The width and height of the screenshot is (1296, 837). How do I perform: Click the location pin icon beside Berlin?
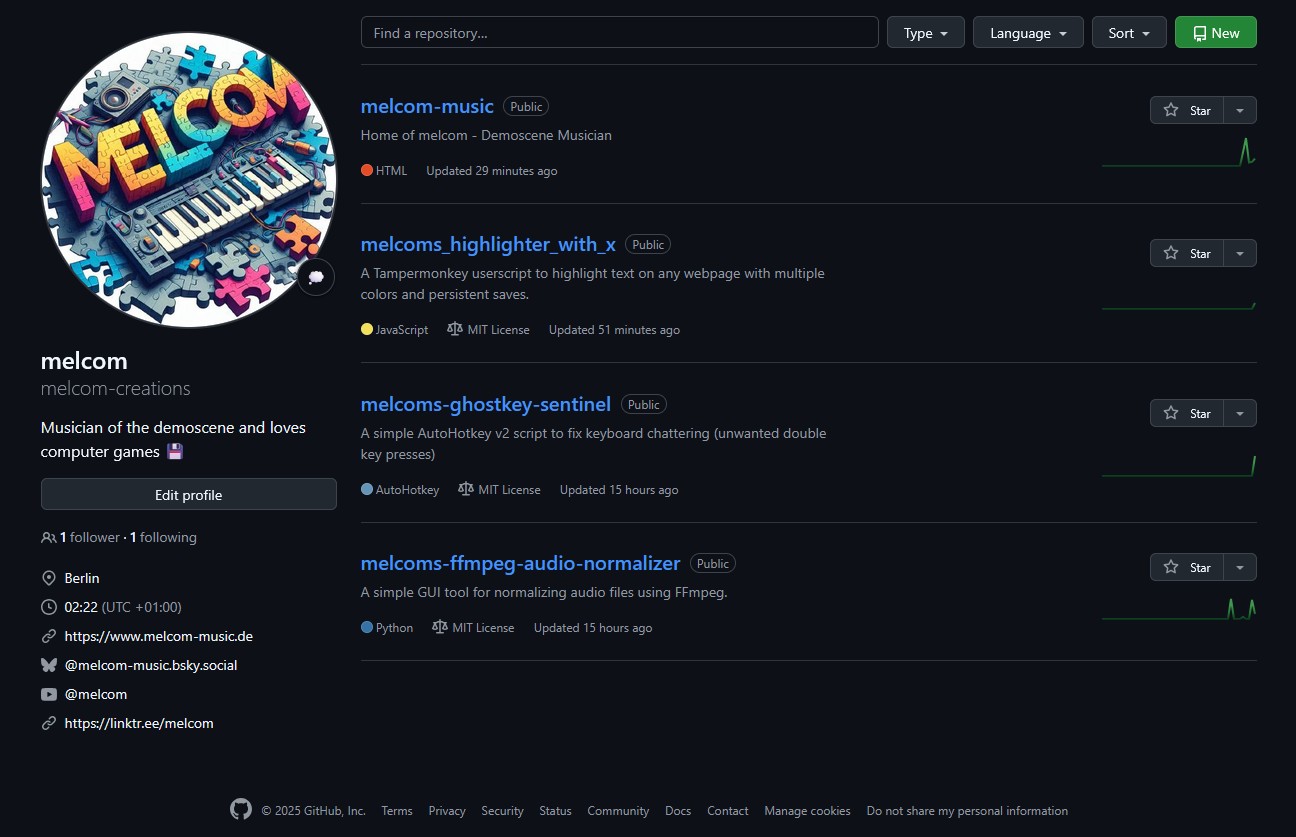click(49, 579)
